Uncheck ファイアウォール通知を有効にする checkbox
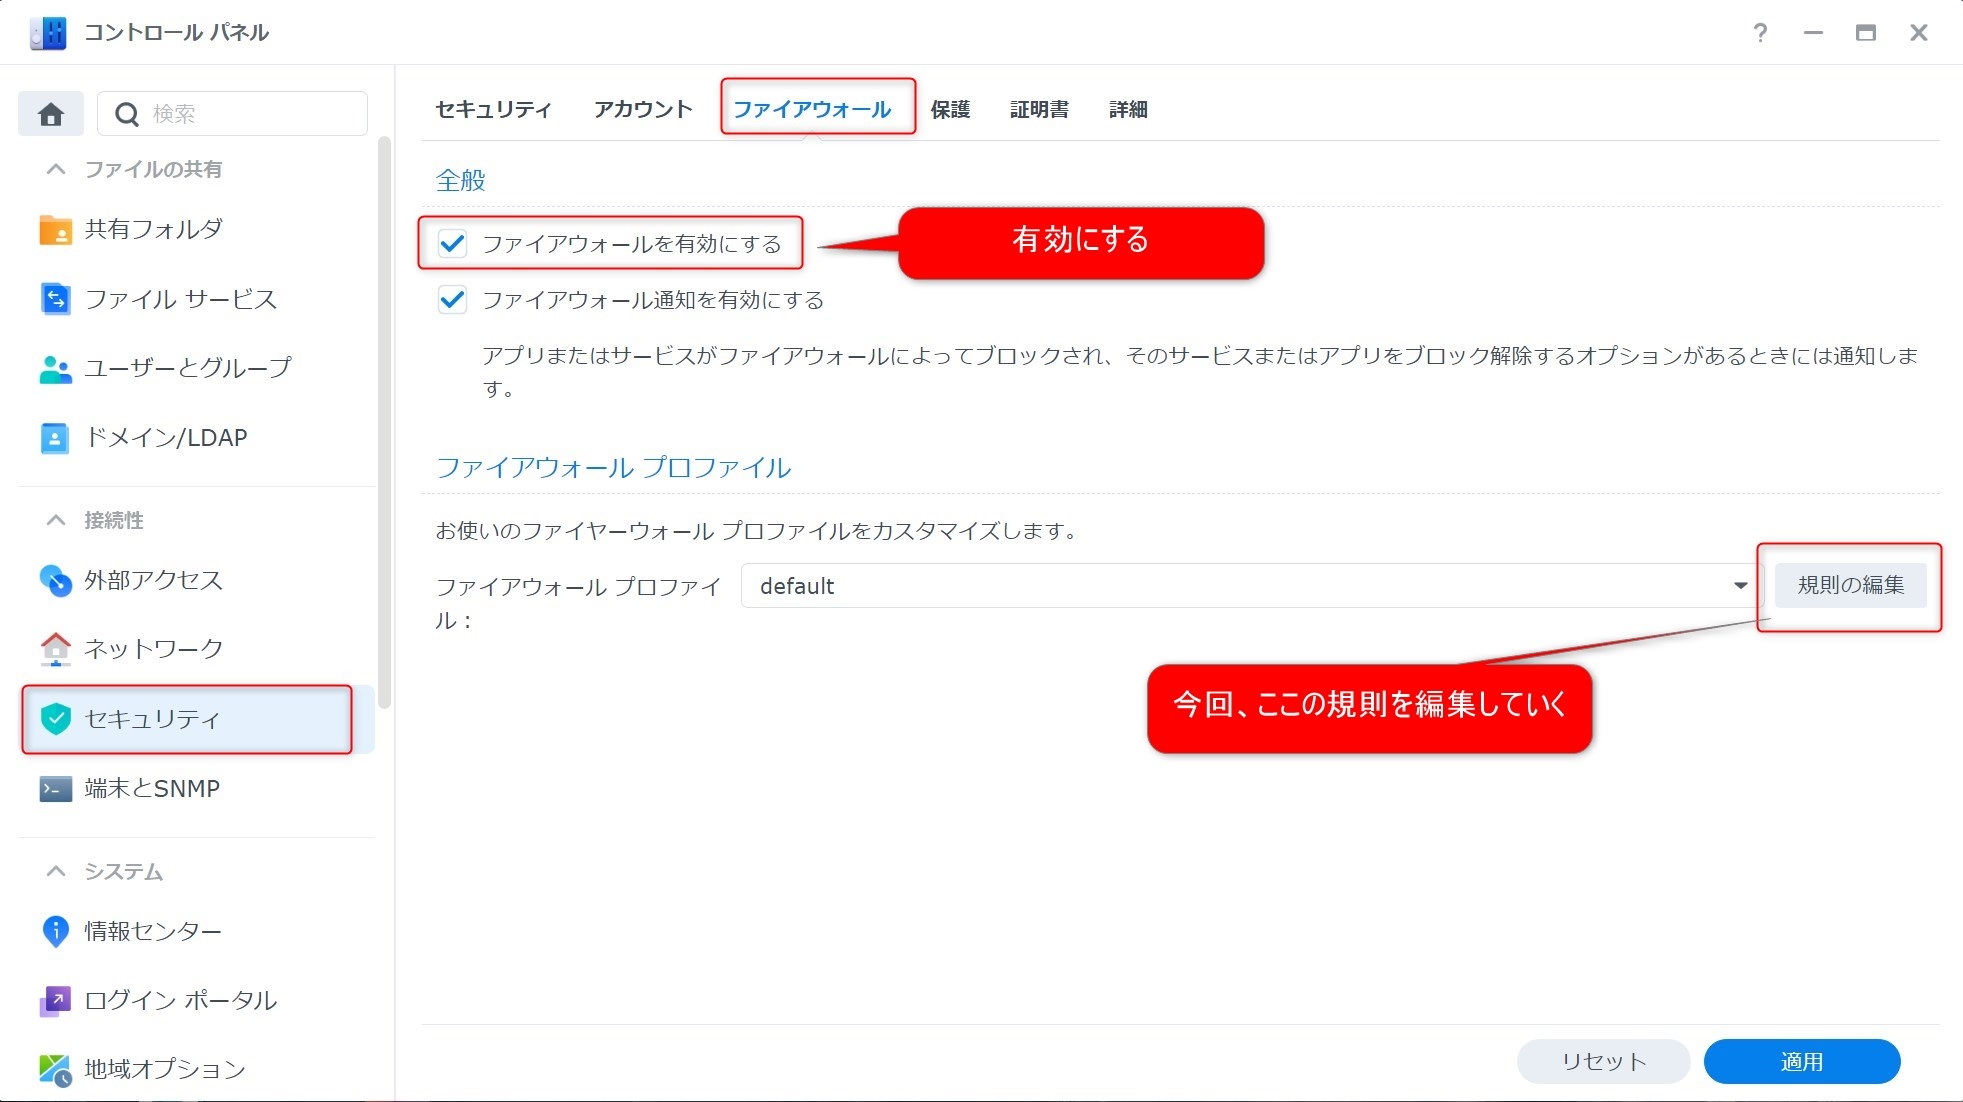1963x1102 pixels. [452, 300]
